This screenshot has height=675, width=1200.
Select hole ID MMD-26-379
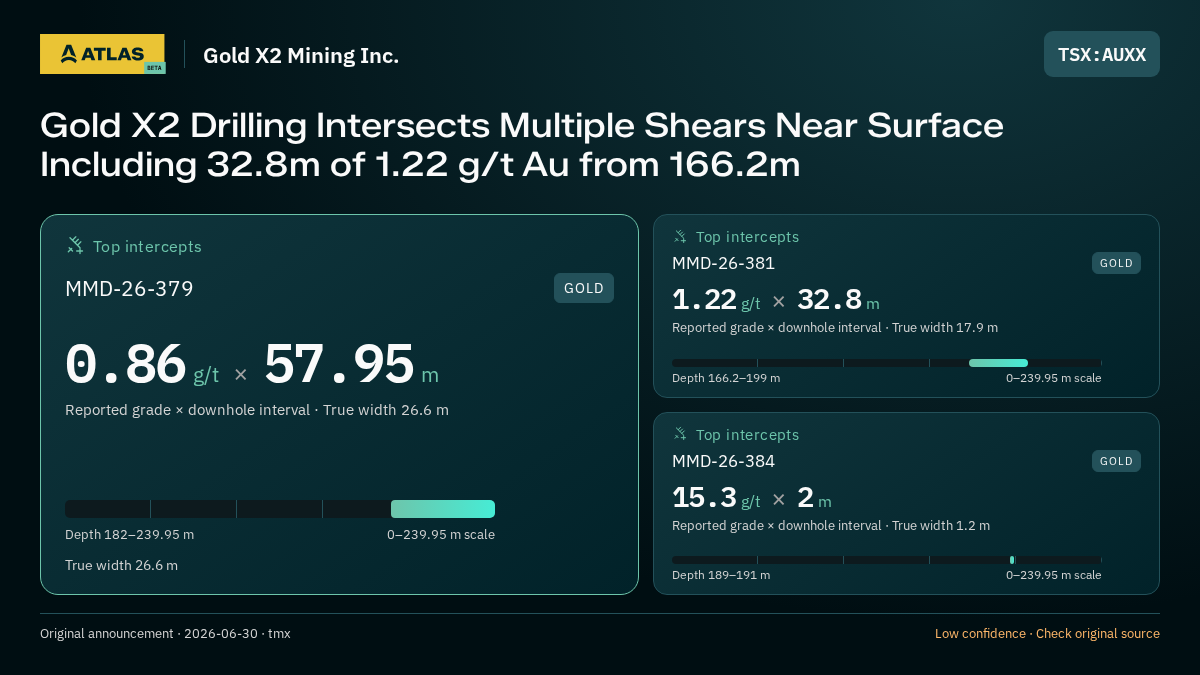pos(129,289)
